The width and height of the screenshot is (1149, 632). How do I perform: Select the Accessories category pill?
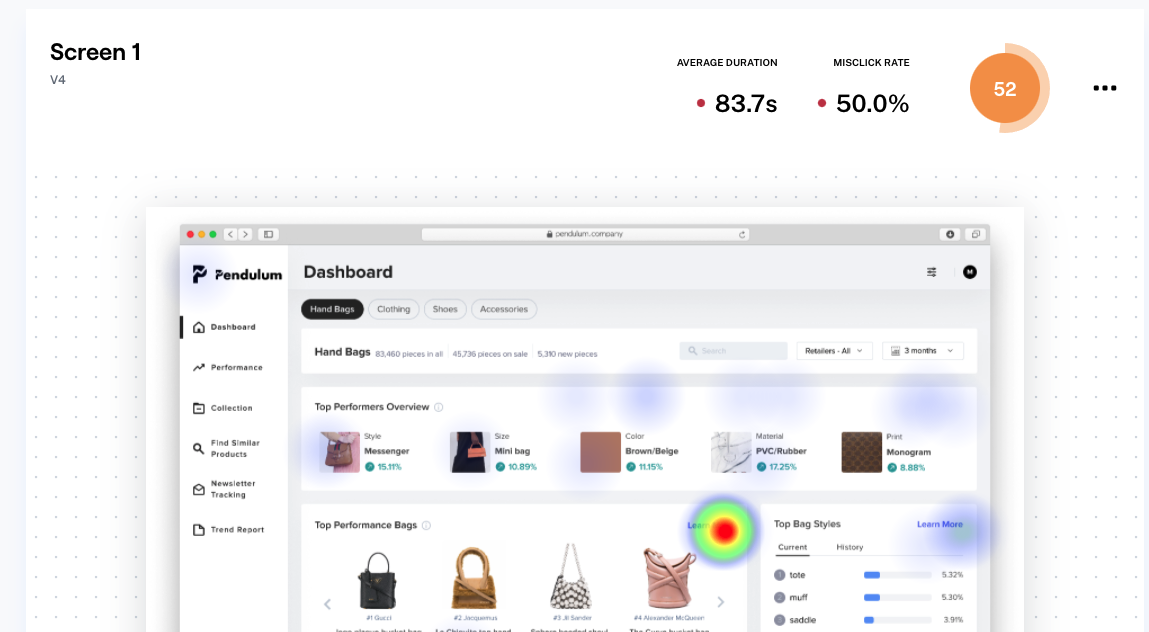tap(503, 309)
